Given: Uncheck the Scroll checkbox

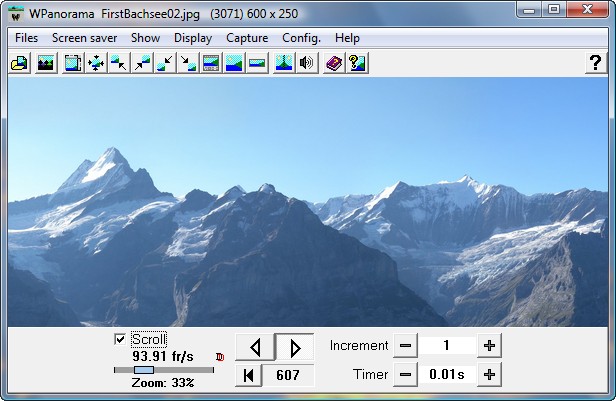Looking at the screenshot, I should tap(120, 339).
